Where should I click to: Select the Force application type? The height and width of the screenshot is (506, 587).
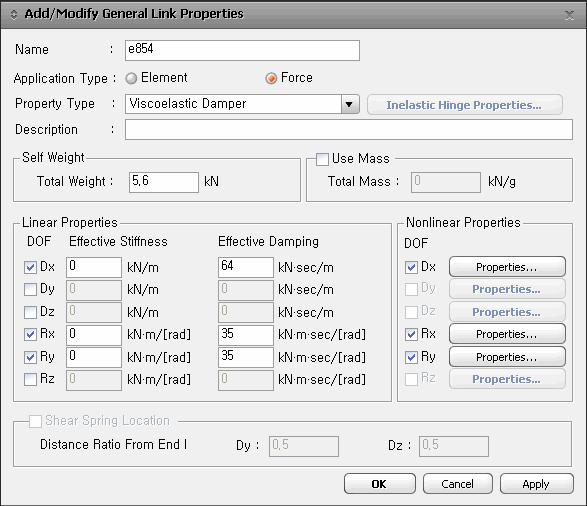click(x=271, y=78)
